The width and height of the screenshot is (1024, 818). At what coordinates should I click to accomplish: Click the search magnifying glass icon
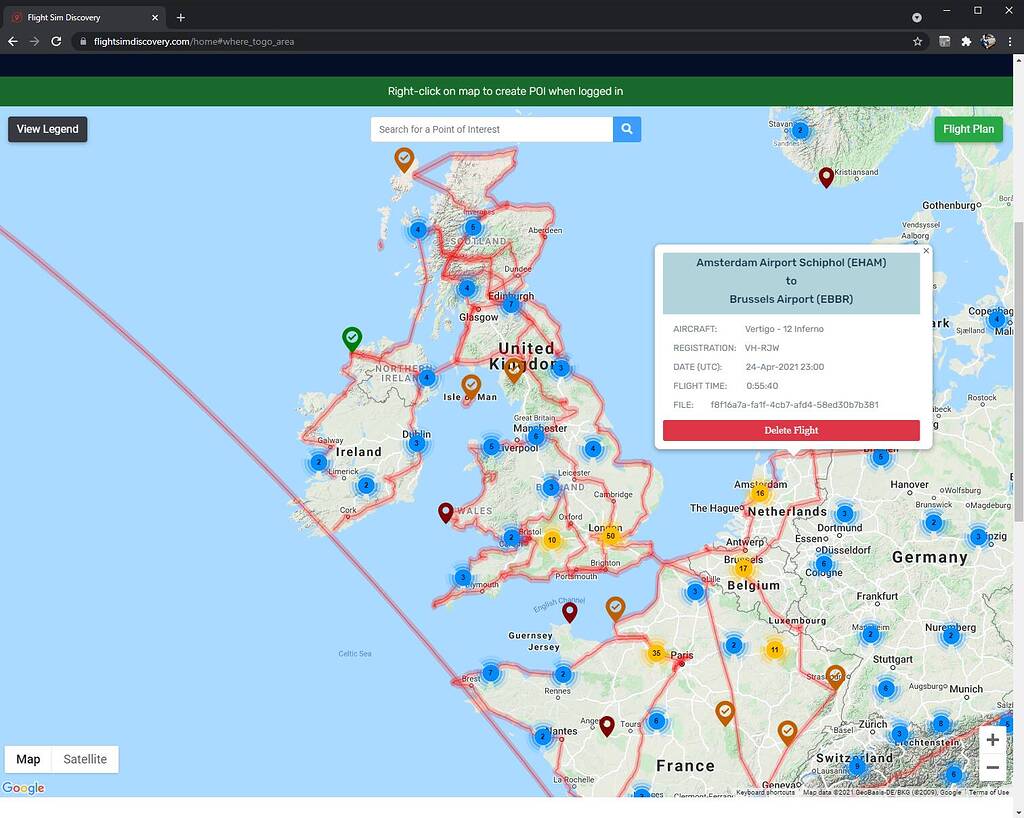click(627, 129)
